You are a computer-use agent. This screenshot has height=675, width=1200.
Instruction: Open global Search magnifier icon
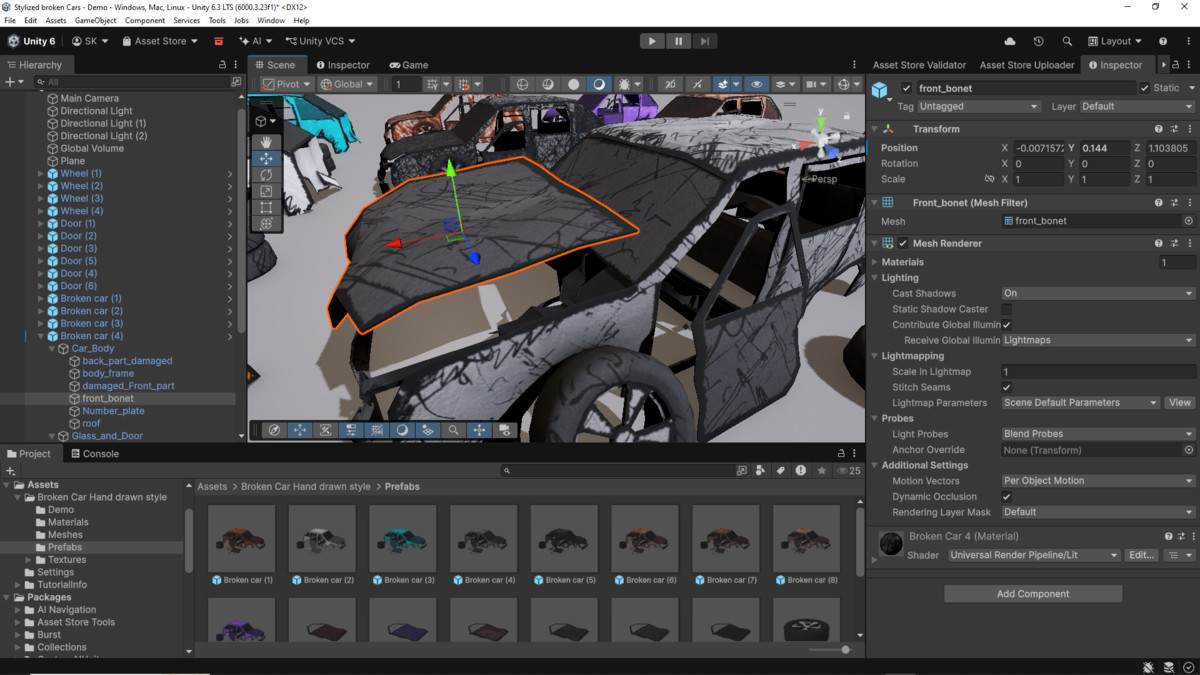pyautogui.click(x=1067, y=41)
